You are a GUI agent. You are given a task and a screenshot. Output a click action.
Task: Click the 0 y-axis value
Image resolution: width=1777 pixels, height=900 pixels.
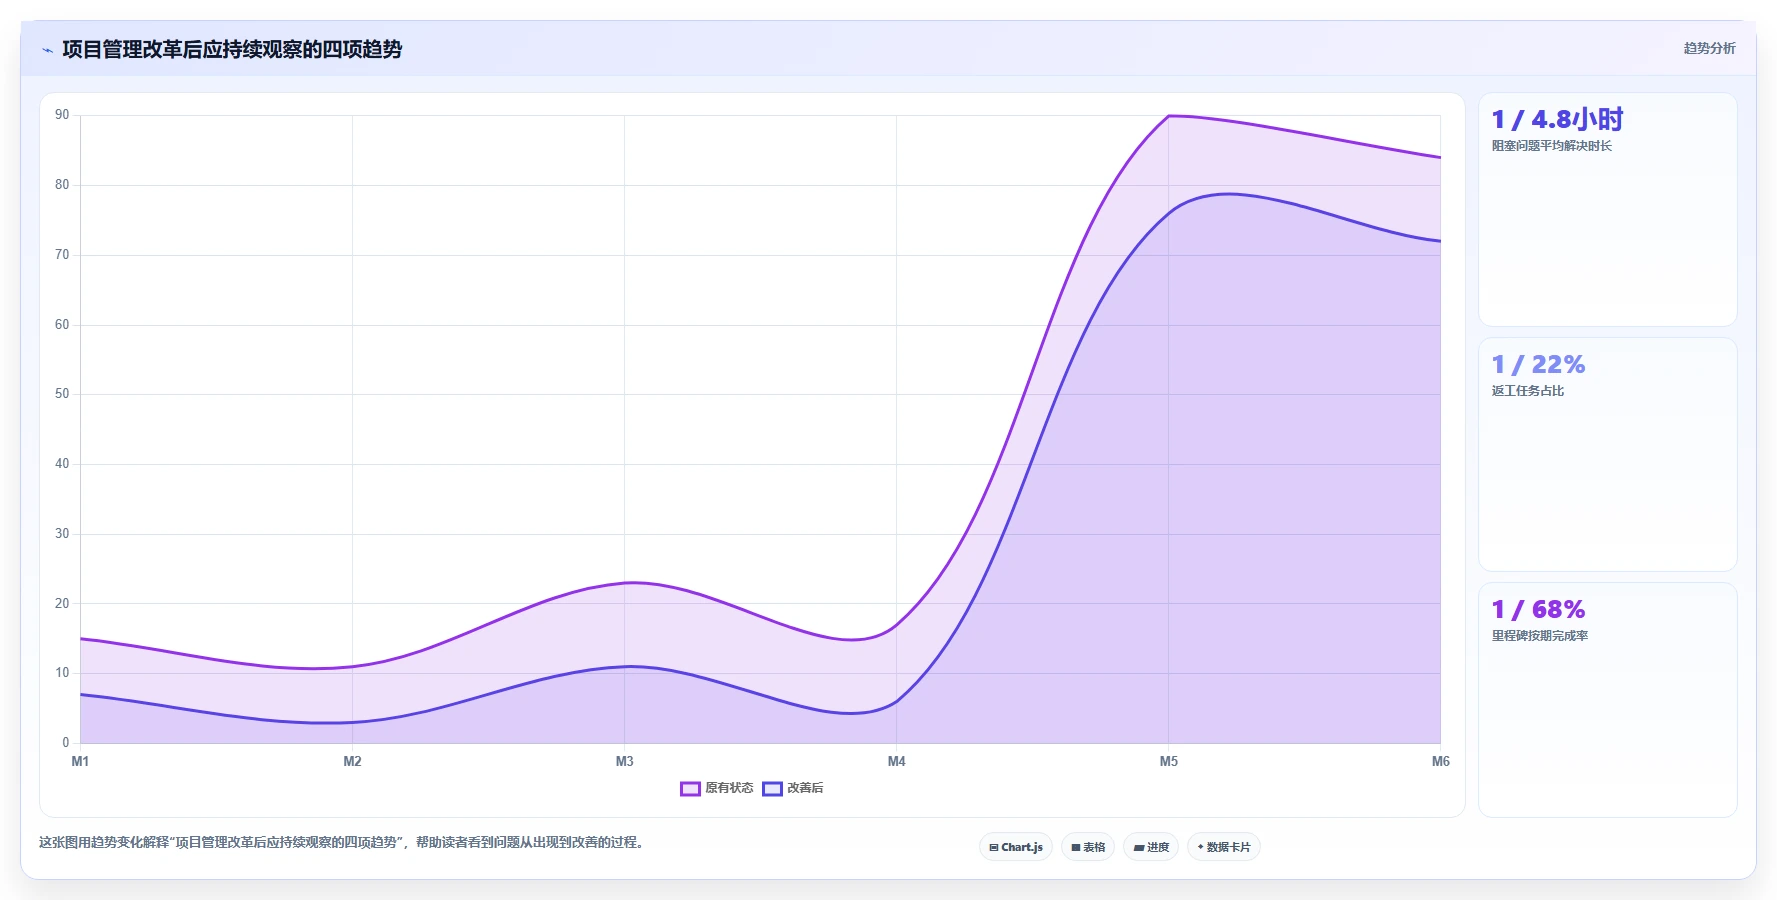(66, 743)
